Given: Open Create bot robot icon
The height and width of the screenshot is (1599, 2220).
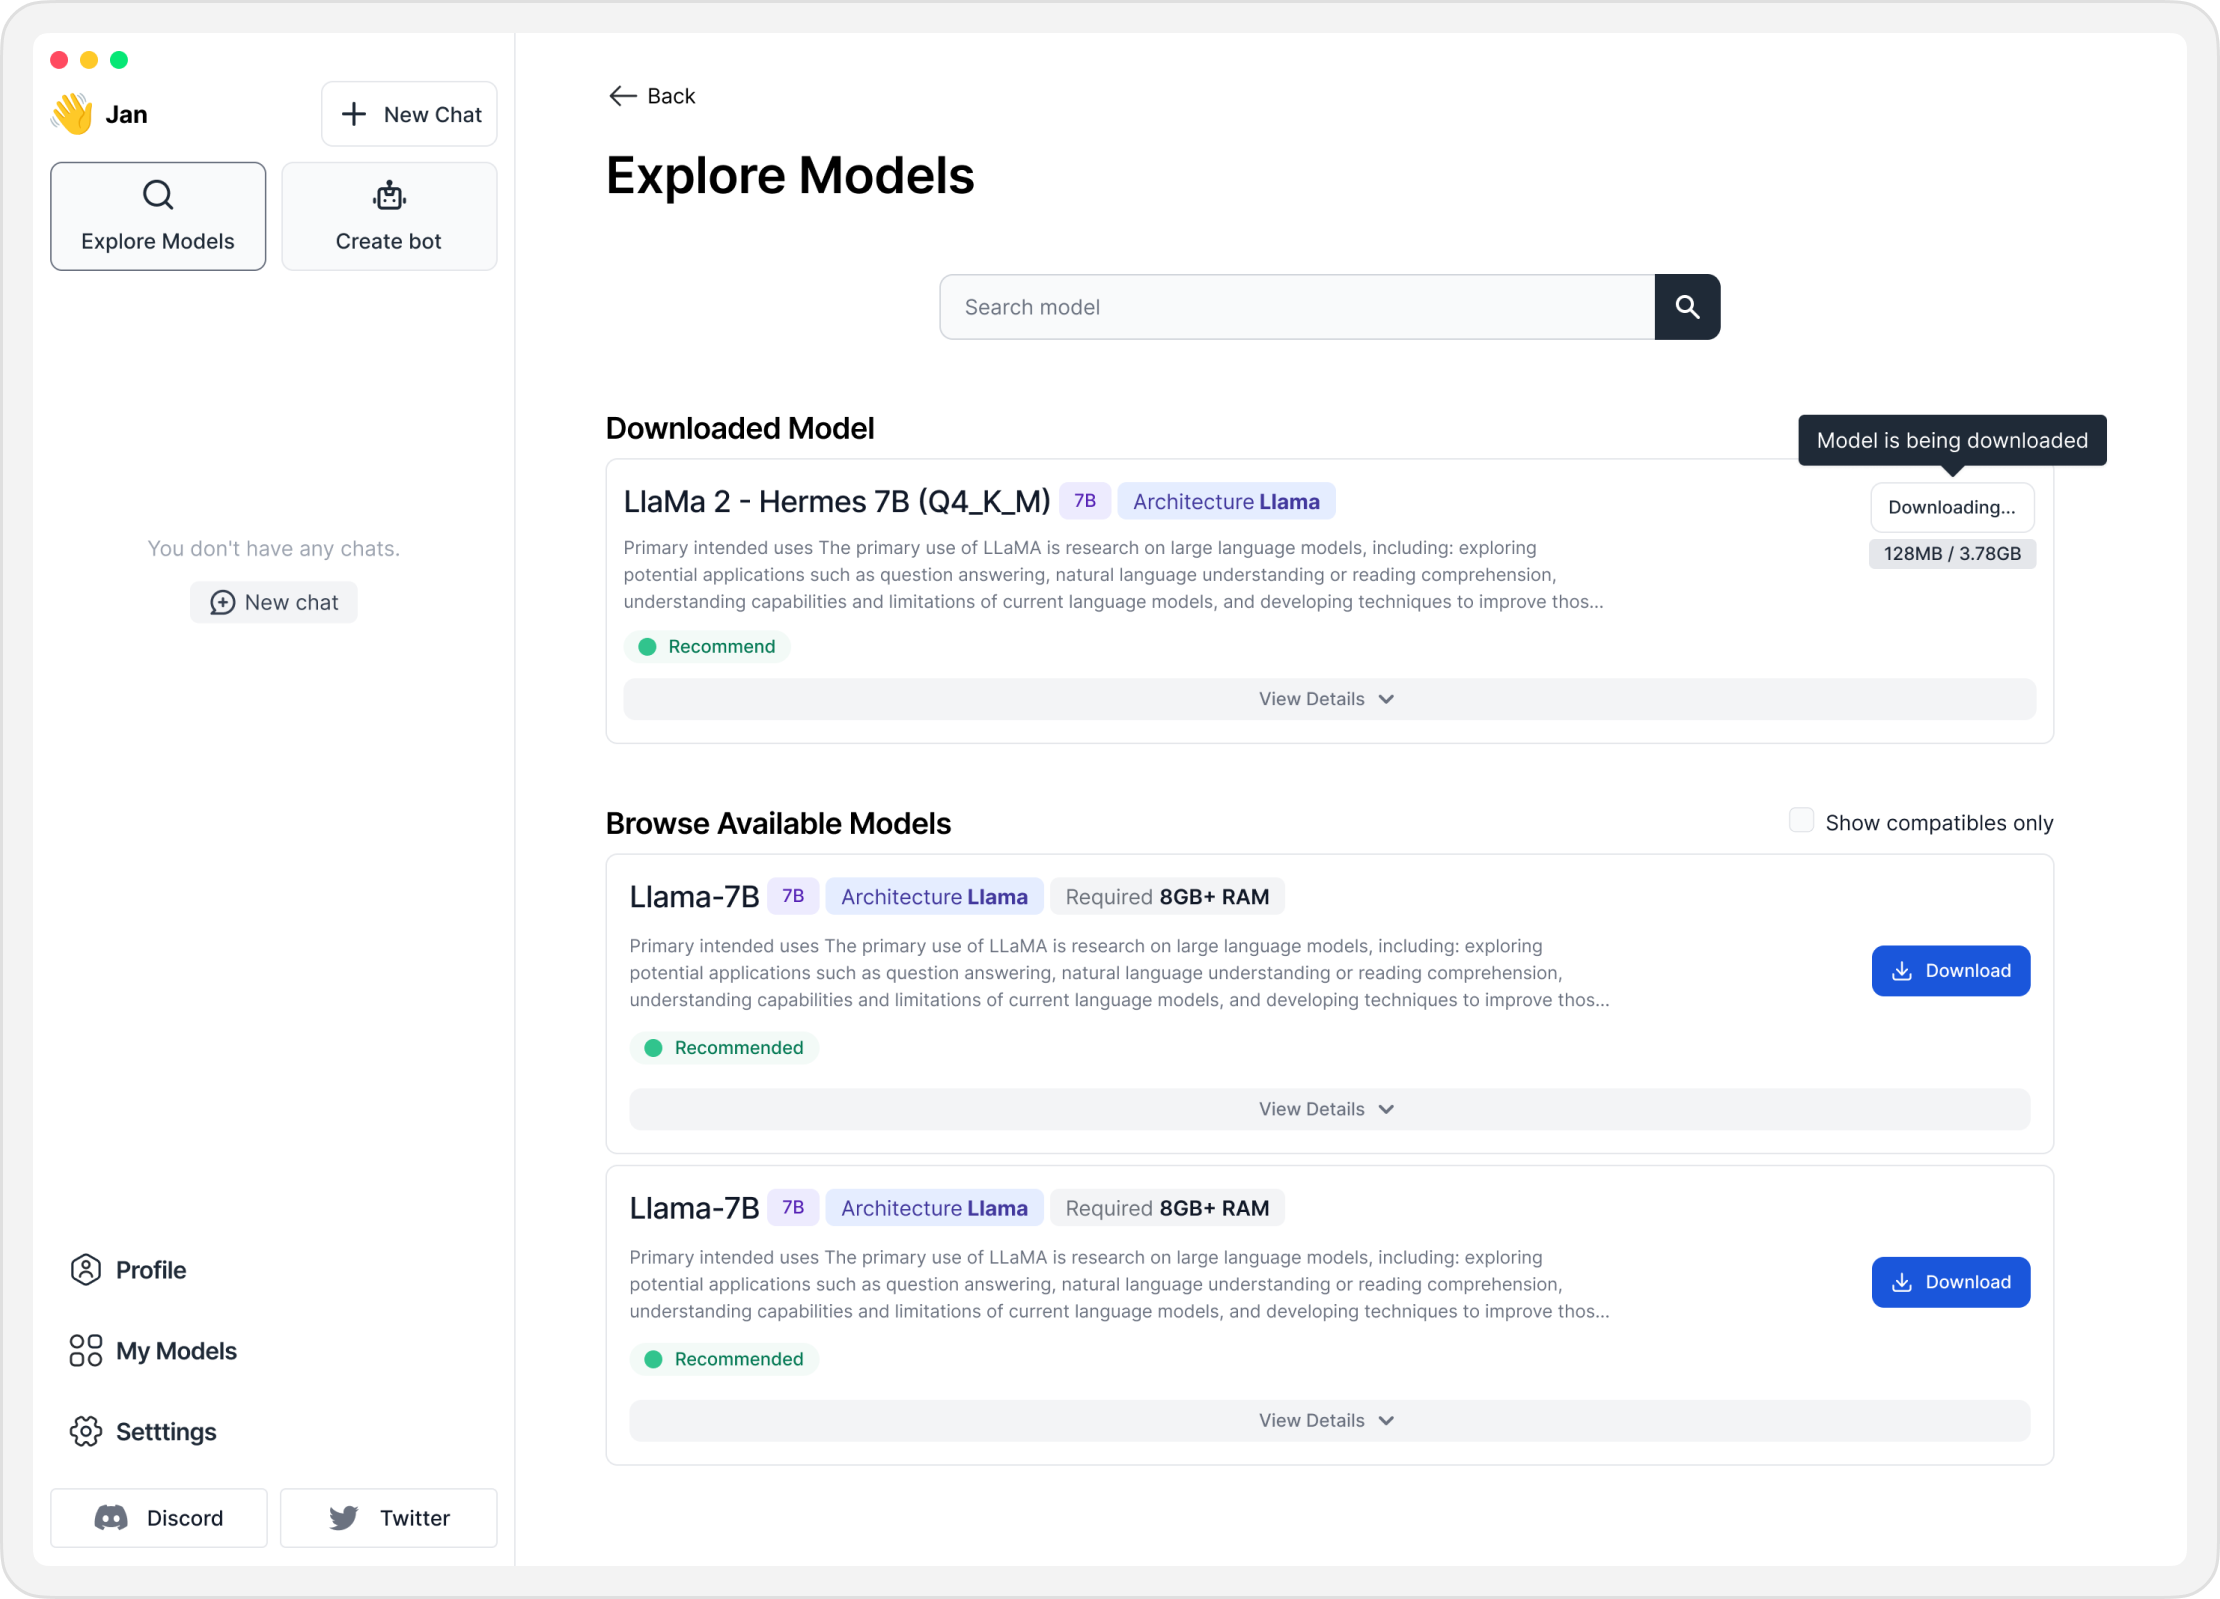Looking at the screenshot, I should click(389, 196).
